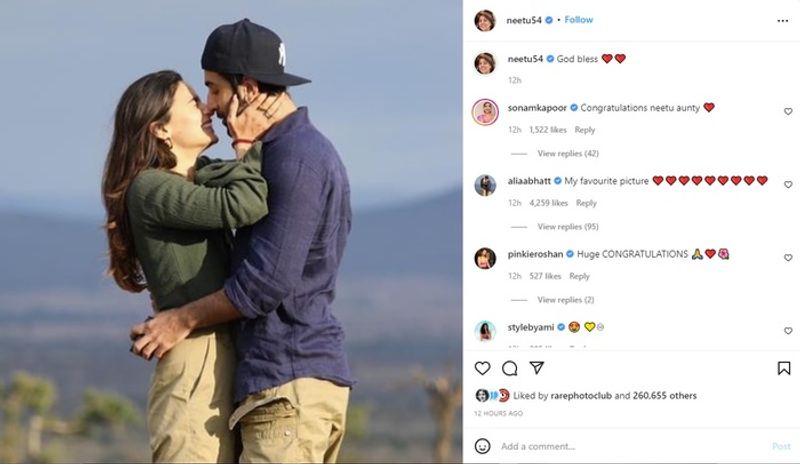The width and height of the screenshot is (800, 464).
Task: Like pinkieroshan's comment
Action: pos(788,258)
